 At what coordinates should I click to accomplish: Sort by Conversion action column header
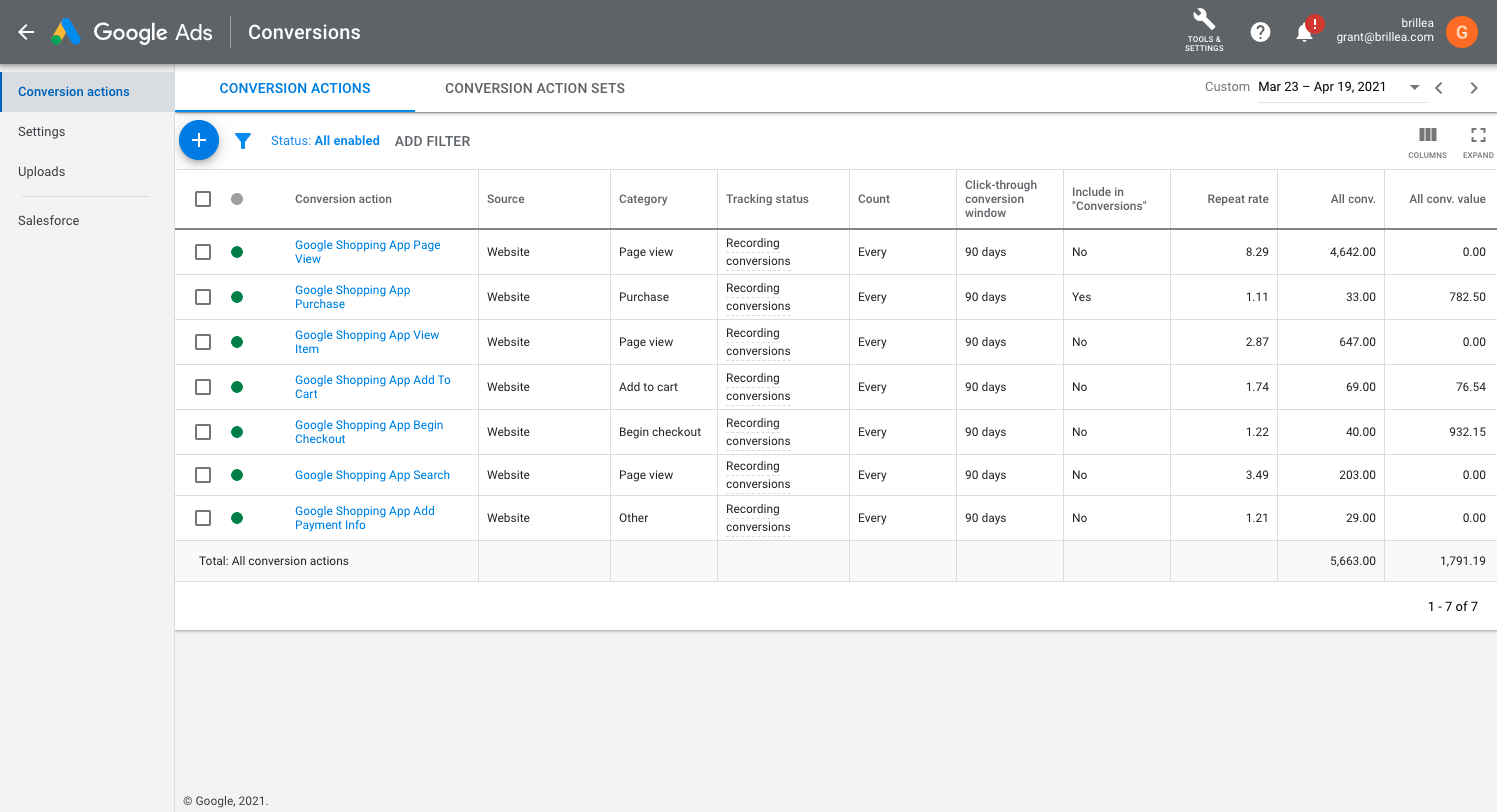click(x=343, y=199)
